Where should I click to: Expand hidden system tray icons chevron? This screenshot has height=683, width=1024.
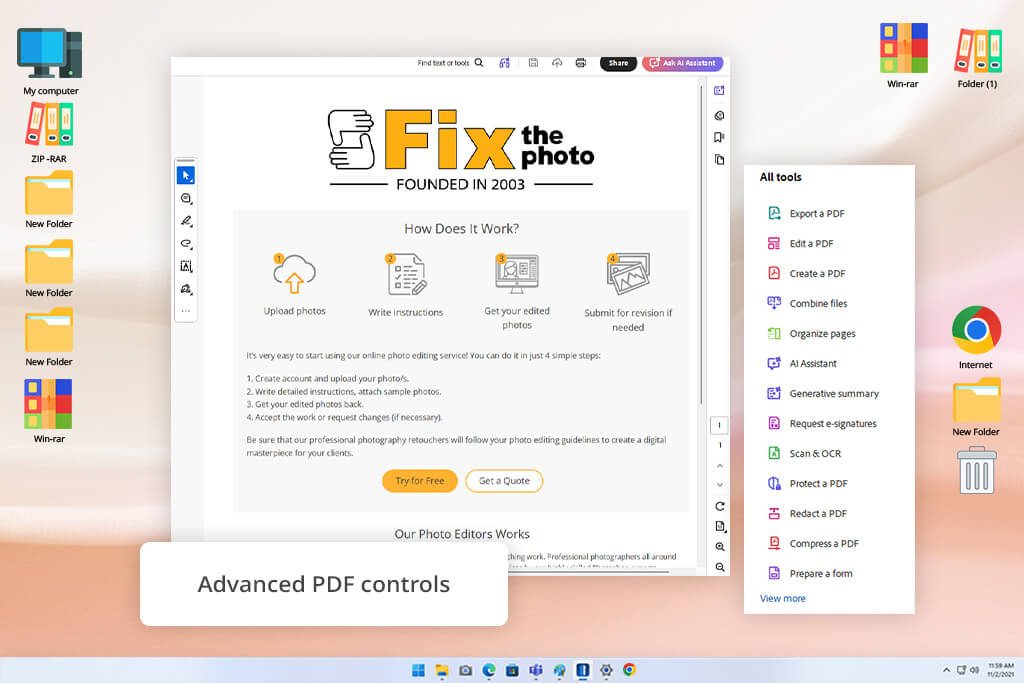tap(946, 670)
